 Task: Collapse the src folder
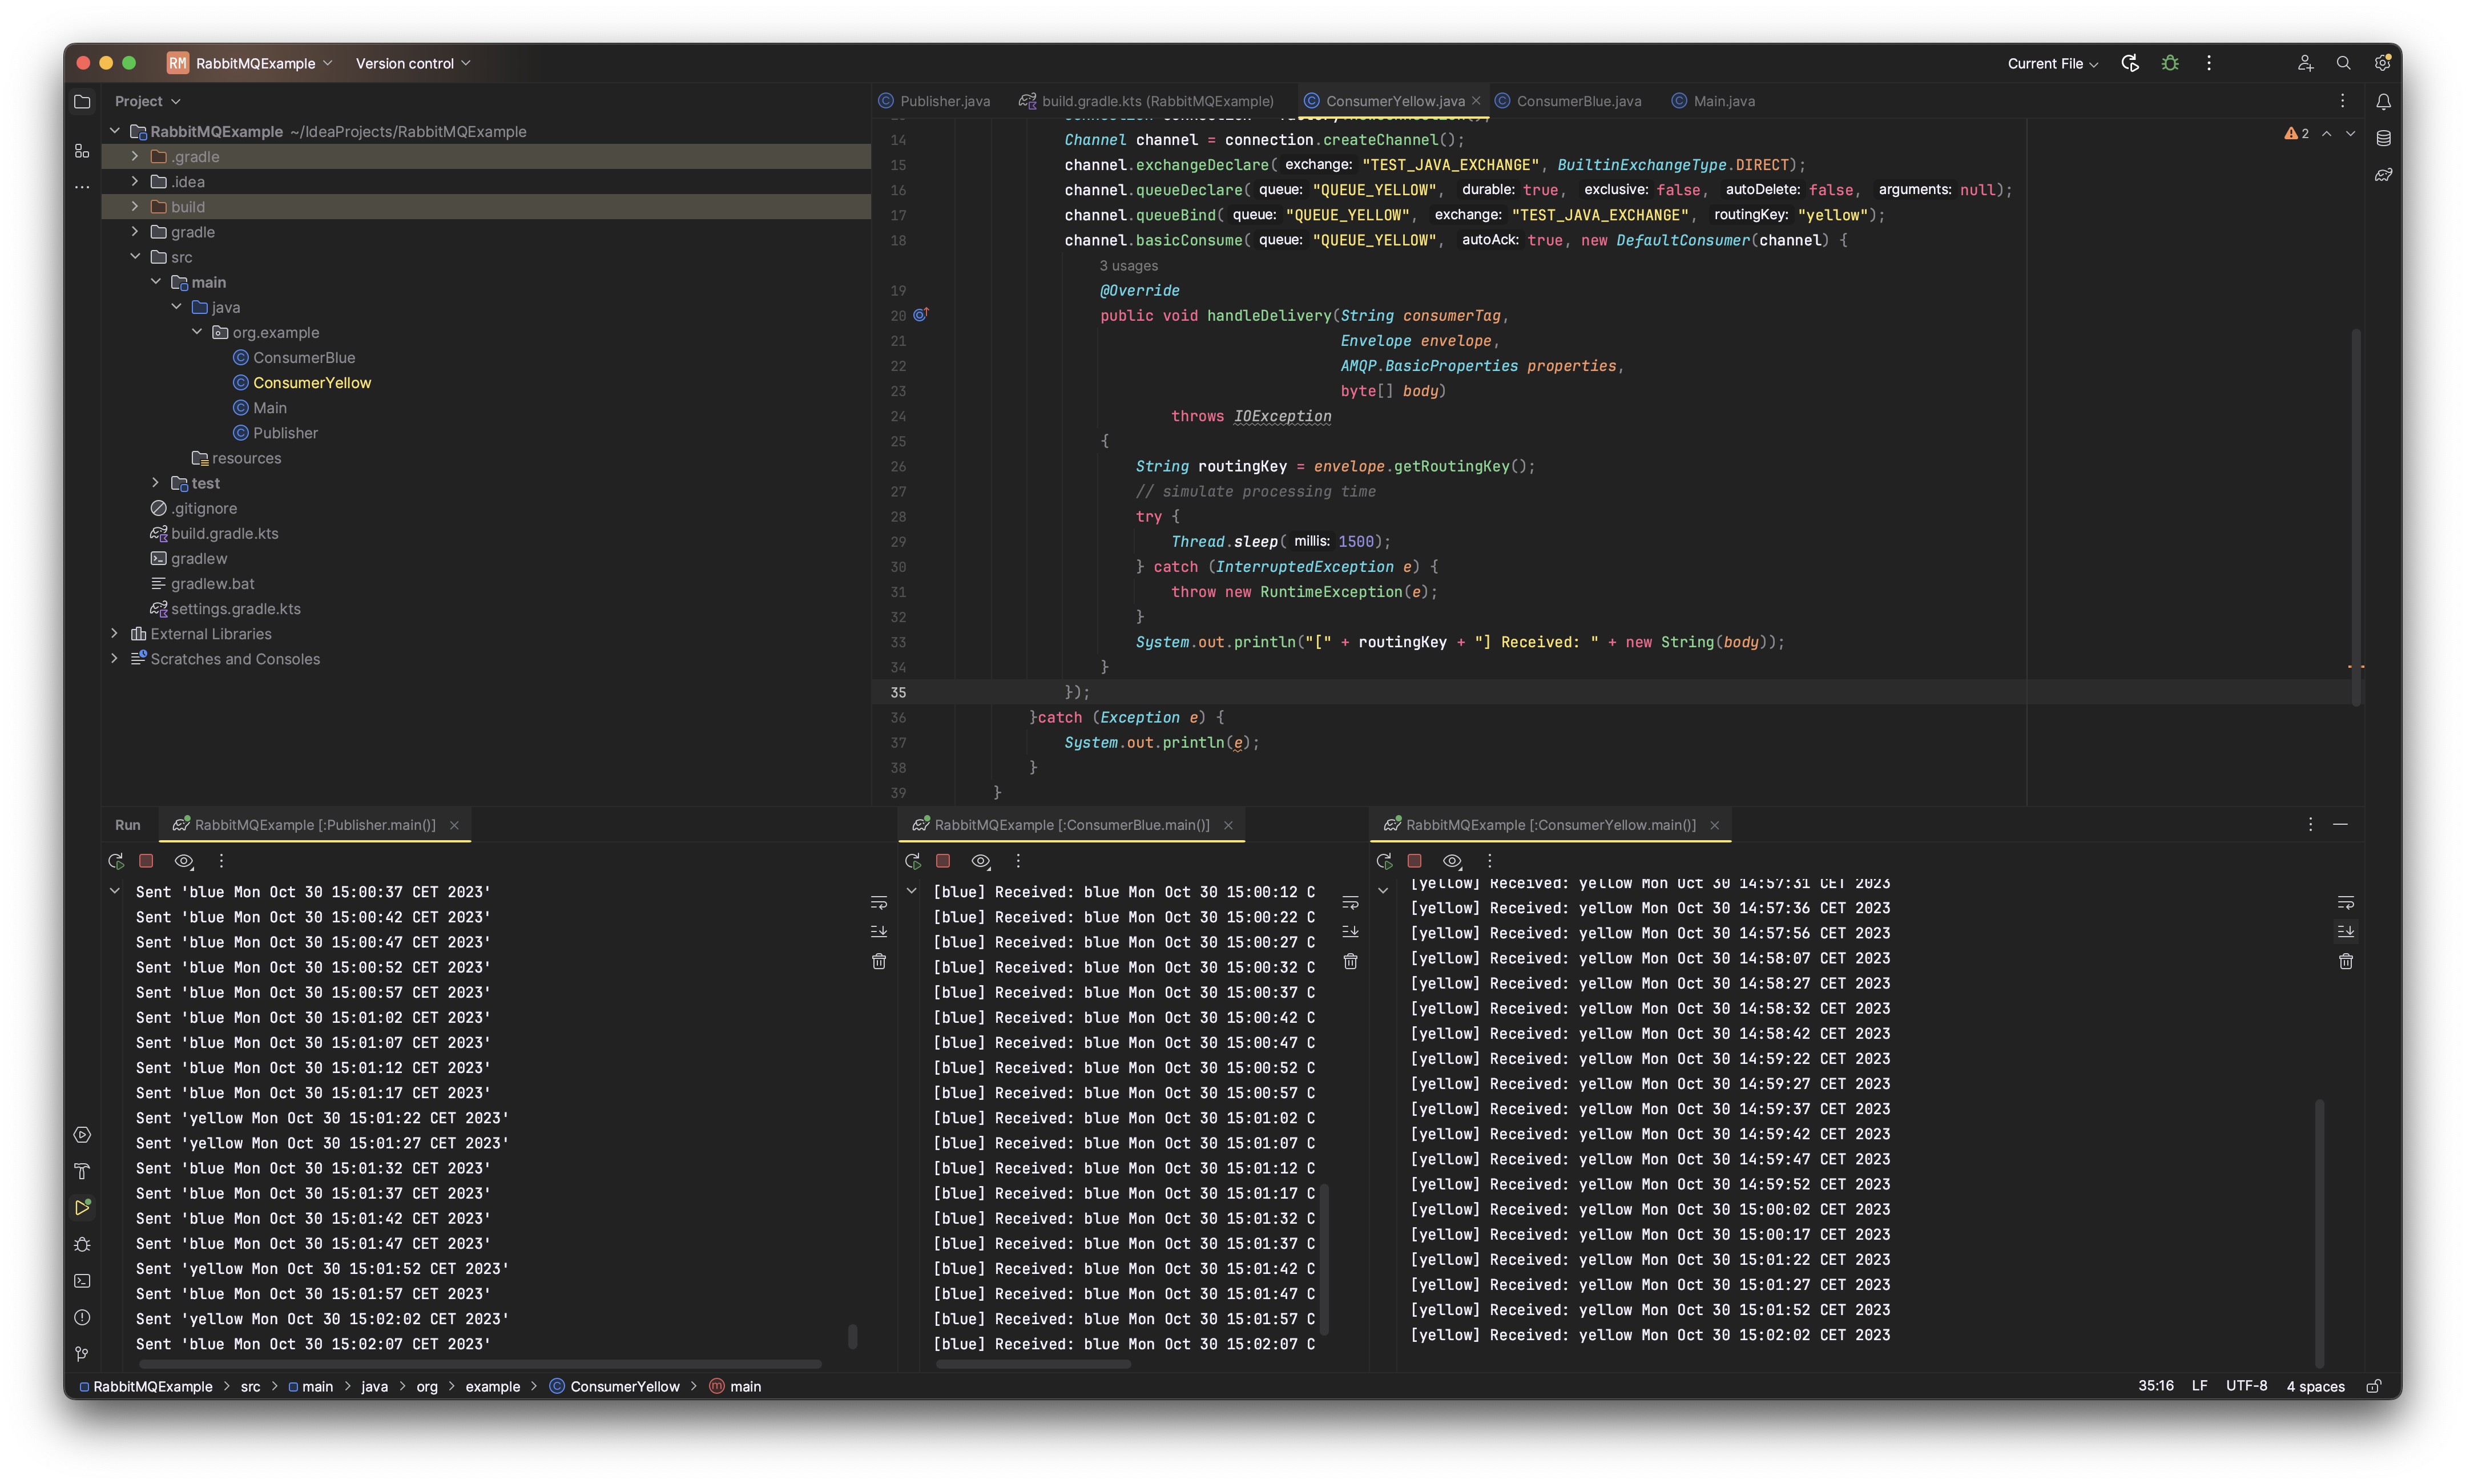point(135,257)
